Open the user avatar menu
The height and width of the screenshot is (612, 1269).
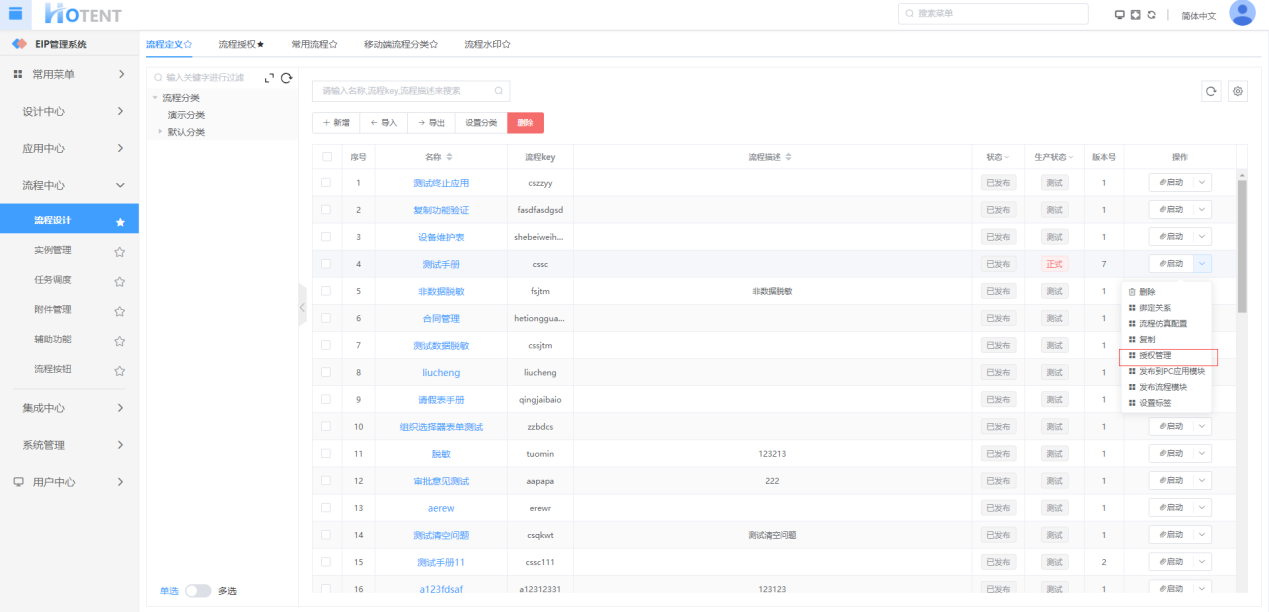click(1241, 13)
